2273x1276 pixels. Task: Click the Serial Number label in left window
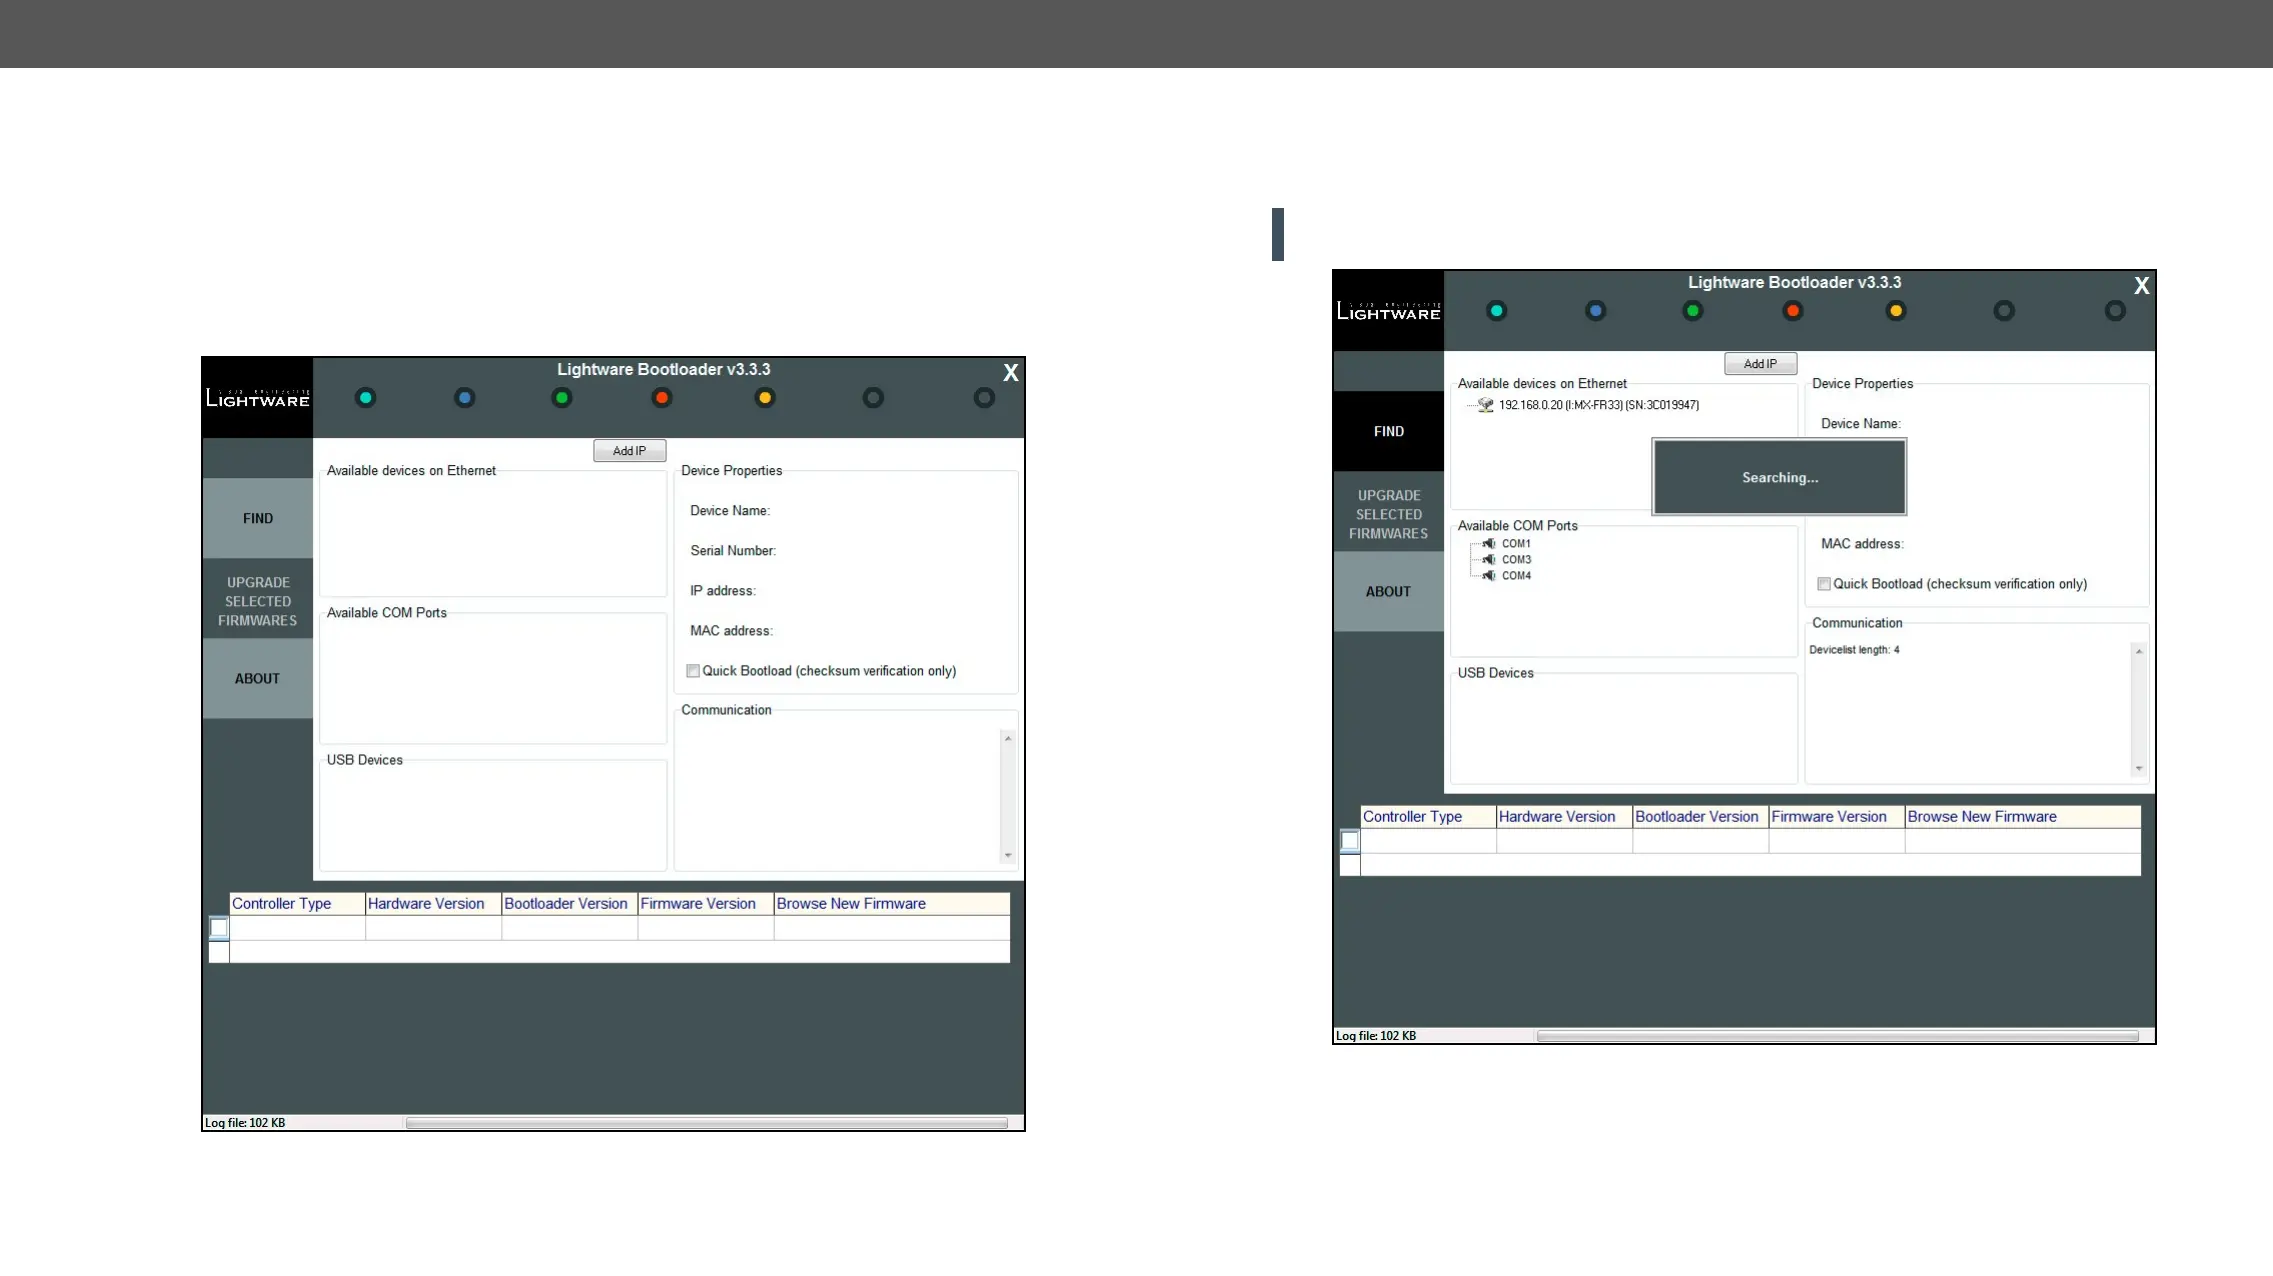(x=733, y=551)
